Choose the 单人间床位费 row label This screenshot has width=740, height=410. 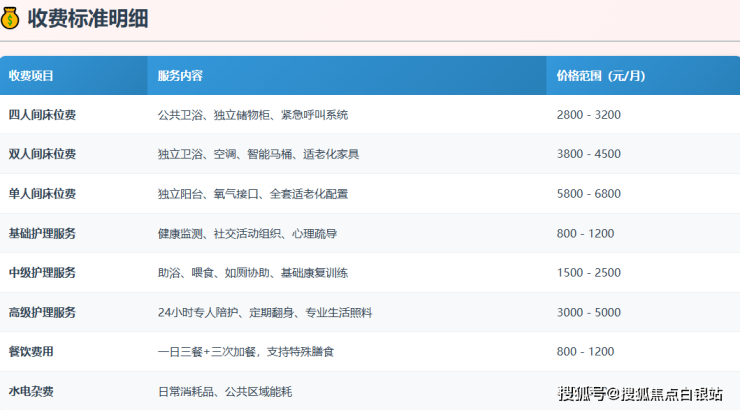[42, 194]
